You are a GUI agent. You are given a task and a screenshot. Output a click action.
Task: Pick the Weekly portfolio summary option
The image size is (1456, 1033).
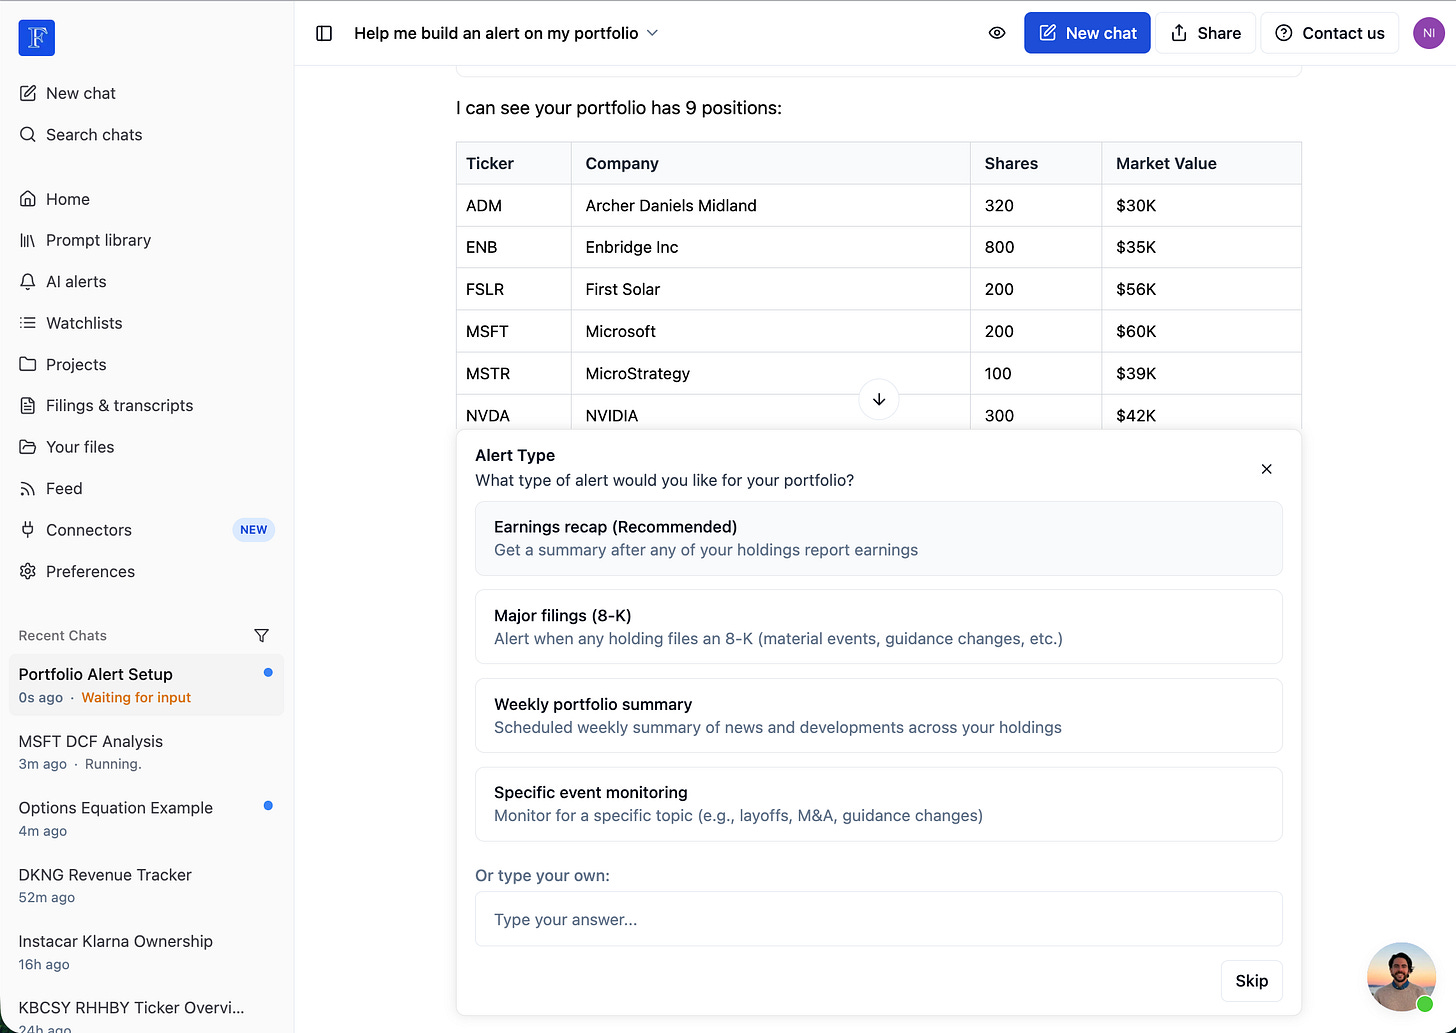pos(878,715)
